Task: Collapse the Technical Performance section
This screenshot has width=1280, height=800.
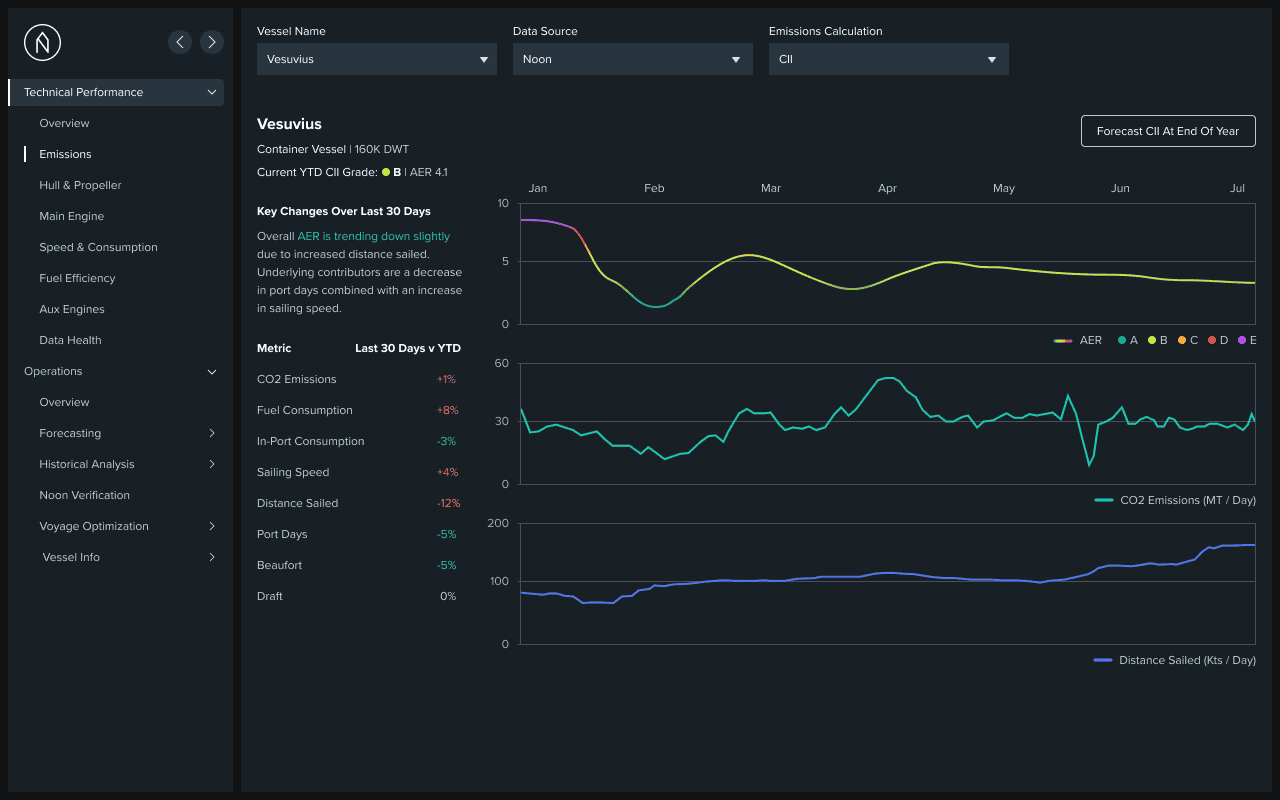Action: (211, 92)
